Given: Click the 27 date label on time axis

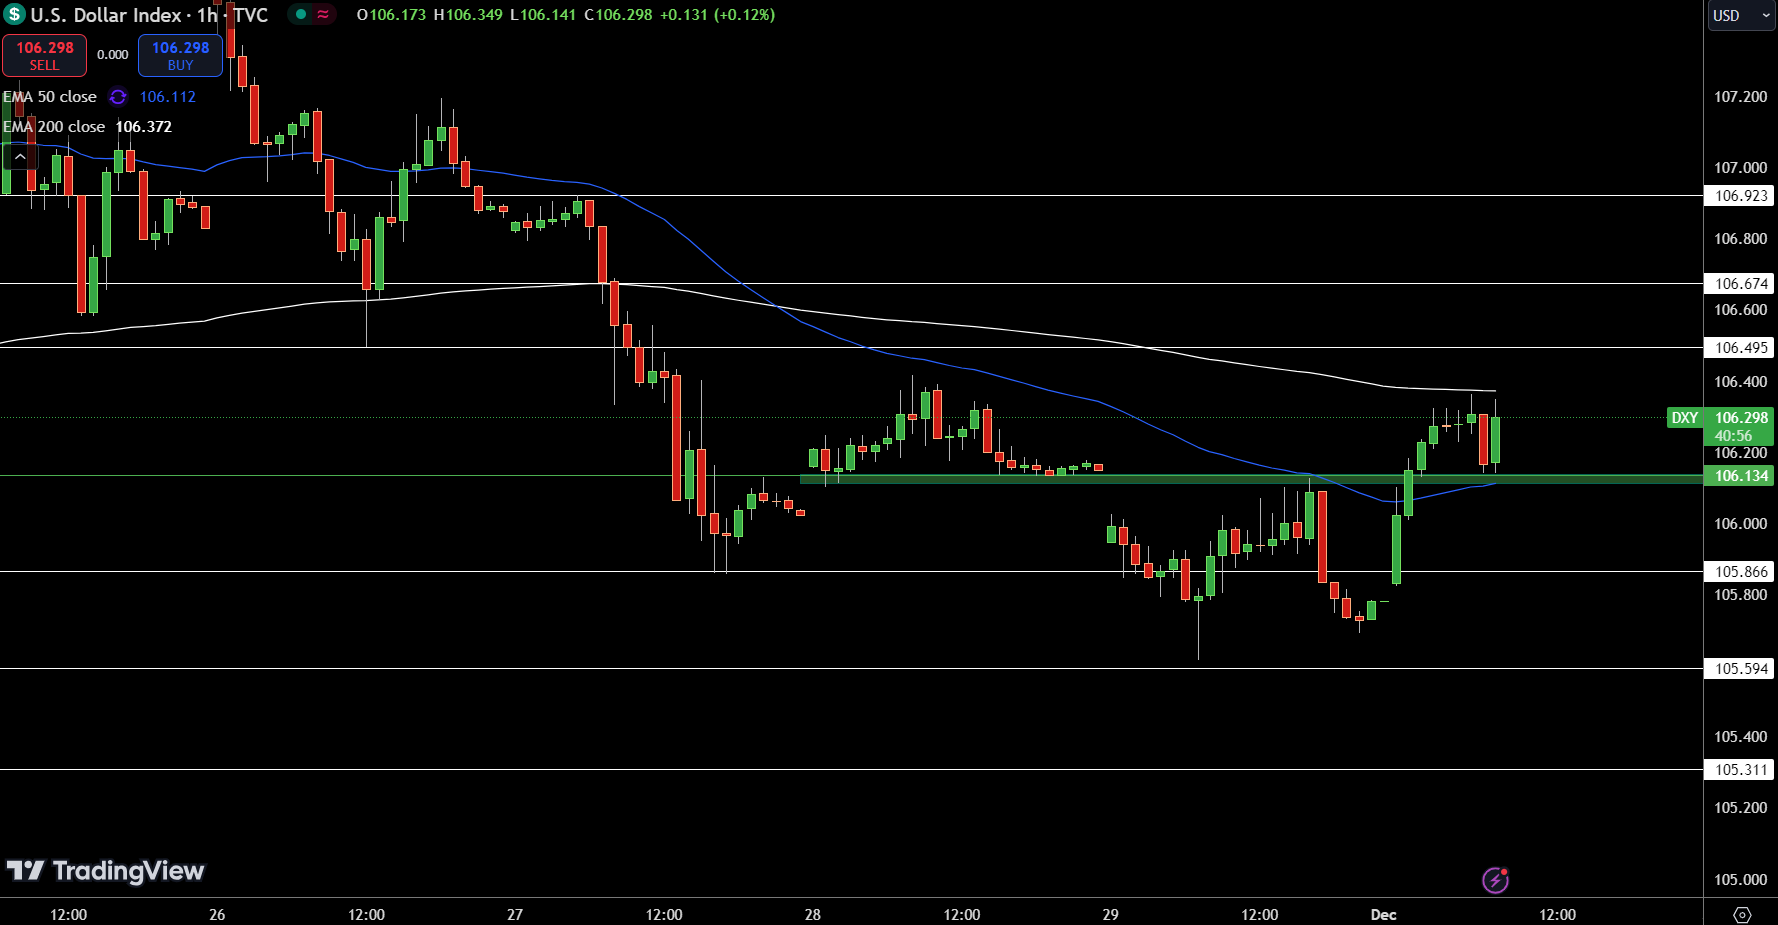Looking at the screenshot, I should (x=515, y=914).
